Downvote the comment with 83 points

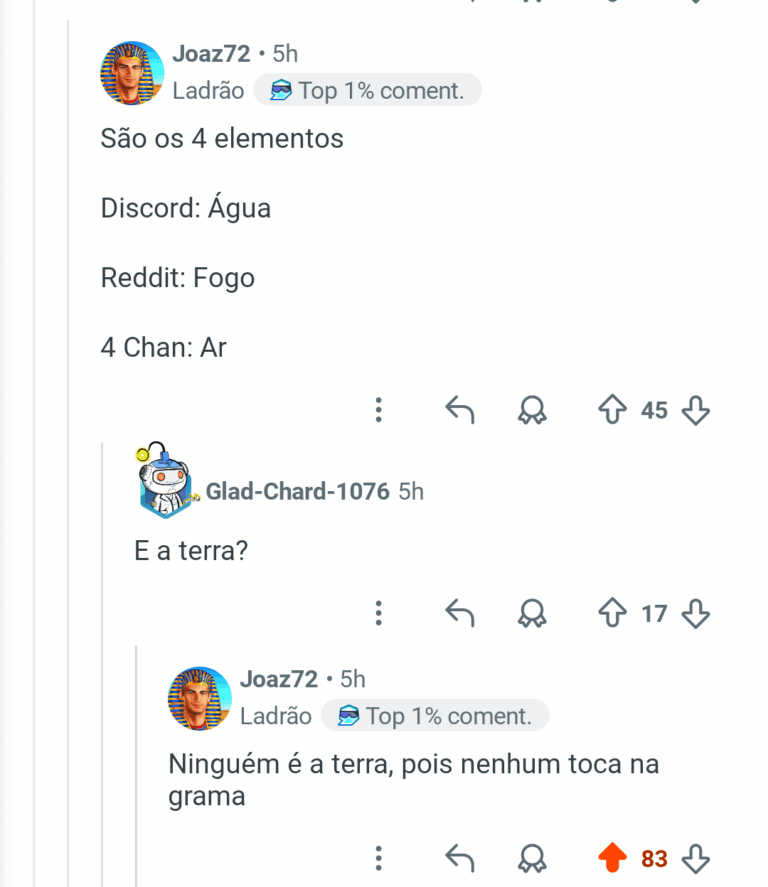pos(695,858)
